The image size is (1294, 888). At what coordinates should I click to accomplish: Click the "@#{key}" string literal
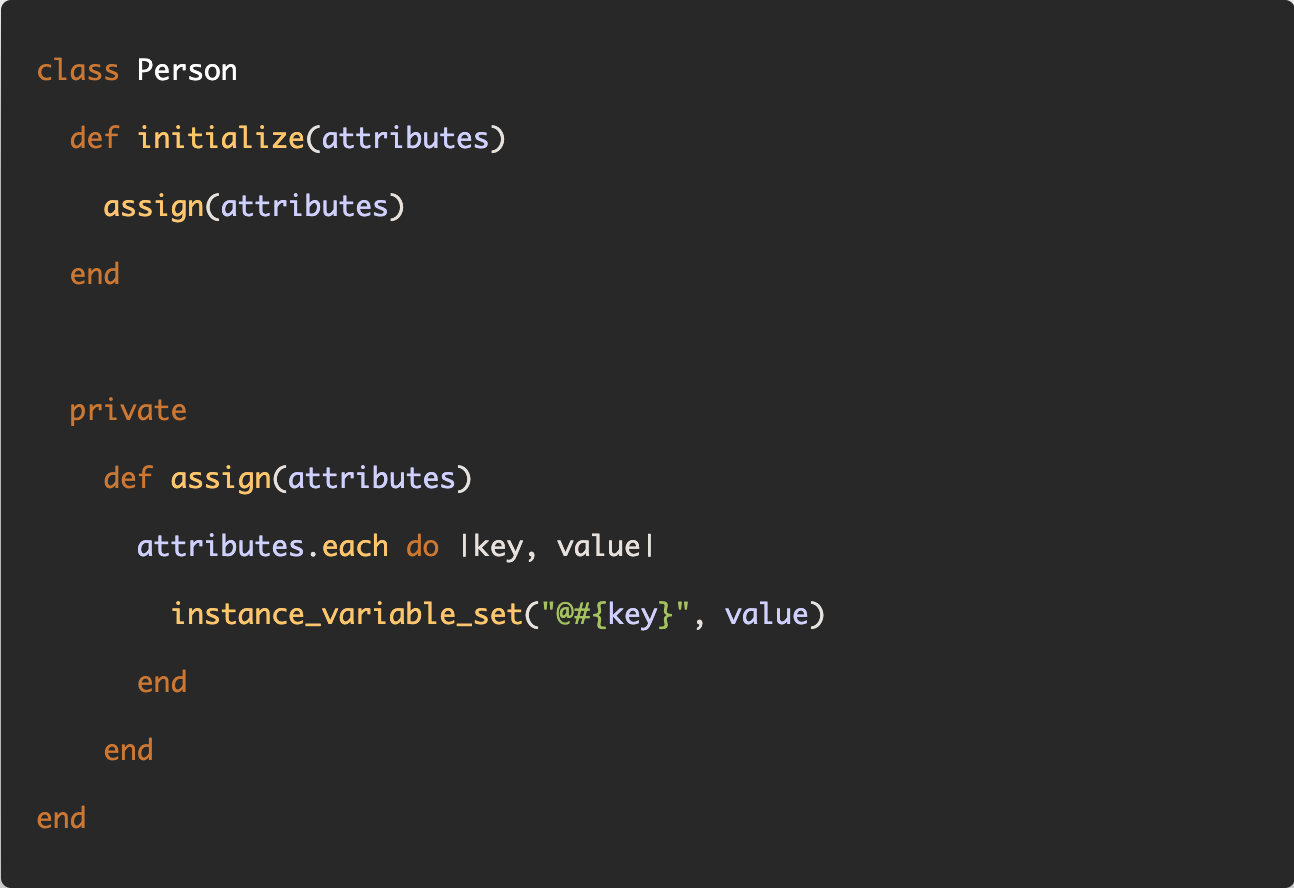[615, 614]
